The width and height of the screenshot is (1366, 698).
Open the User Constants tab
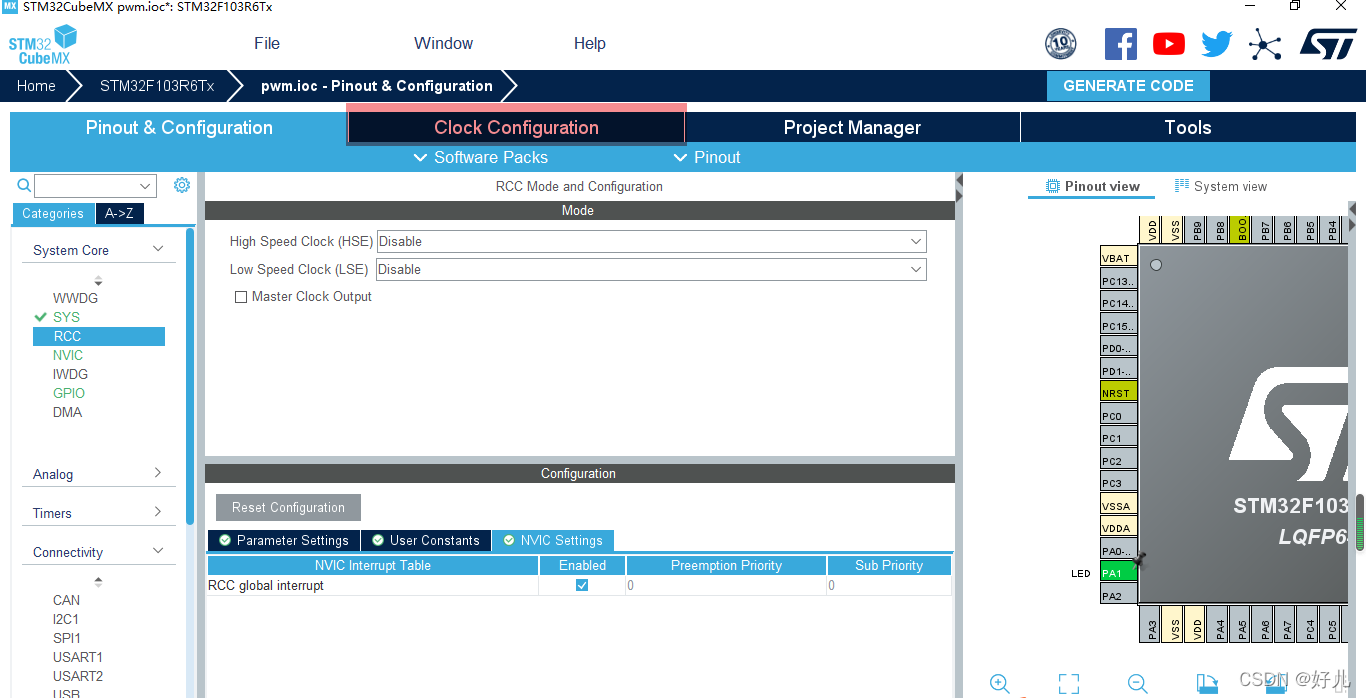pyautogui.click(x=426, y=540)
